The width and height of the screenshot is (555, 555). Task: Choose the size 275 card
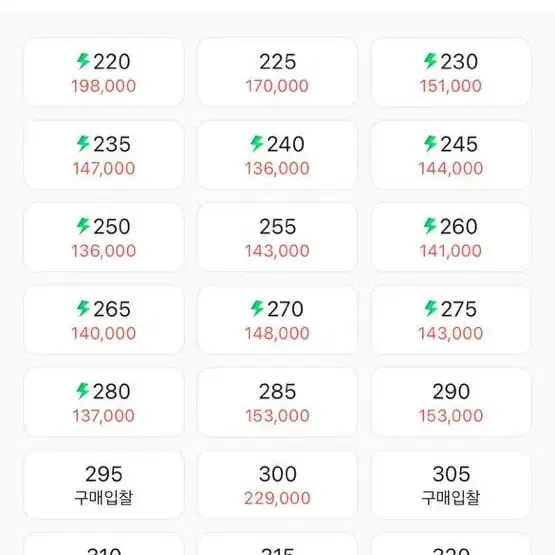451,320
